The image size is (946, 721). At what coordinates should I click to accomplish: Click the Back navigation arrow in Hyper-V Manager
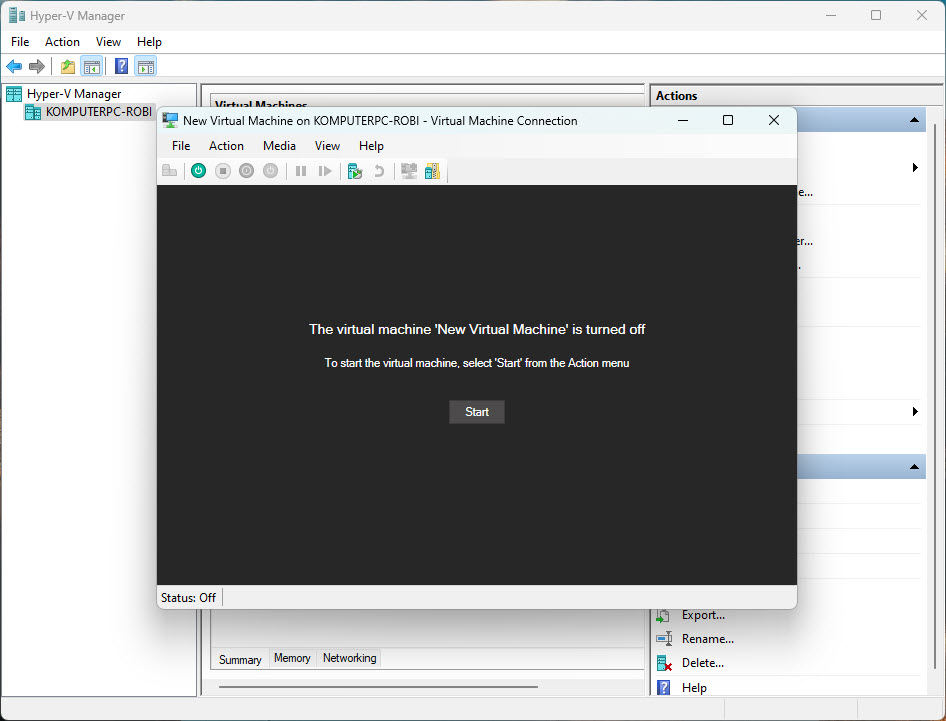pyautogui.click(x=14, y=66)
